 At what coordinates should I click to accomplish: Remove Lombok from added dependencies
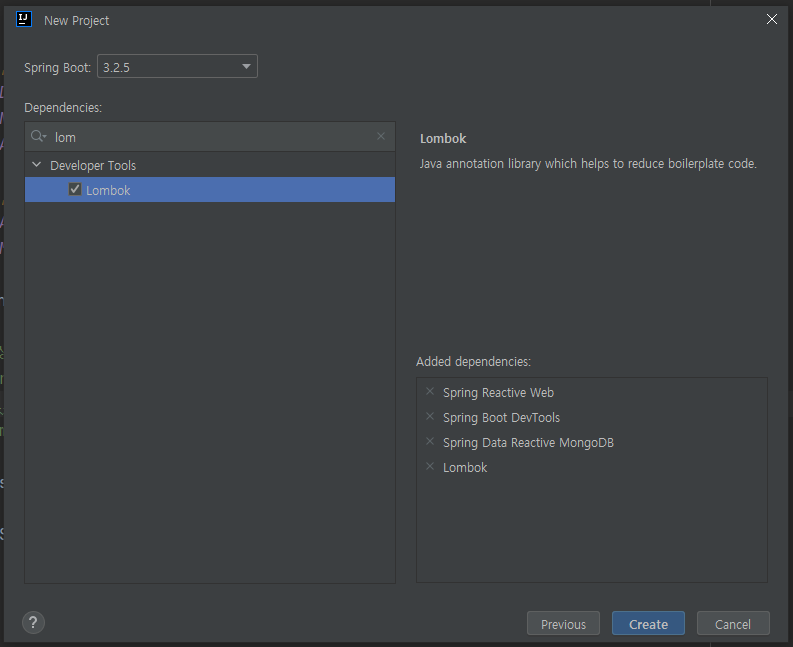click(x=430, y=466)
